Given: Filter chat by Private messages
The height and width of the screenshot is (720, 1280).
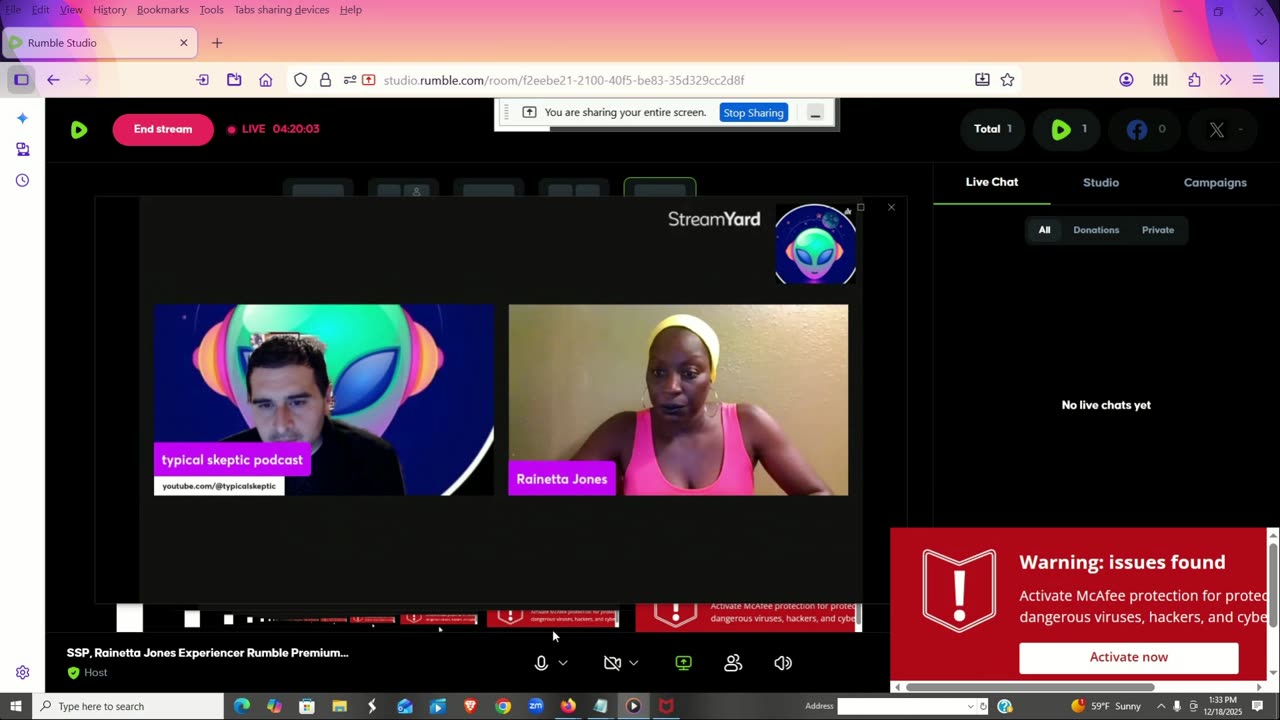Looking at the screenshot, I should tap(1158, 230).
